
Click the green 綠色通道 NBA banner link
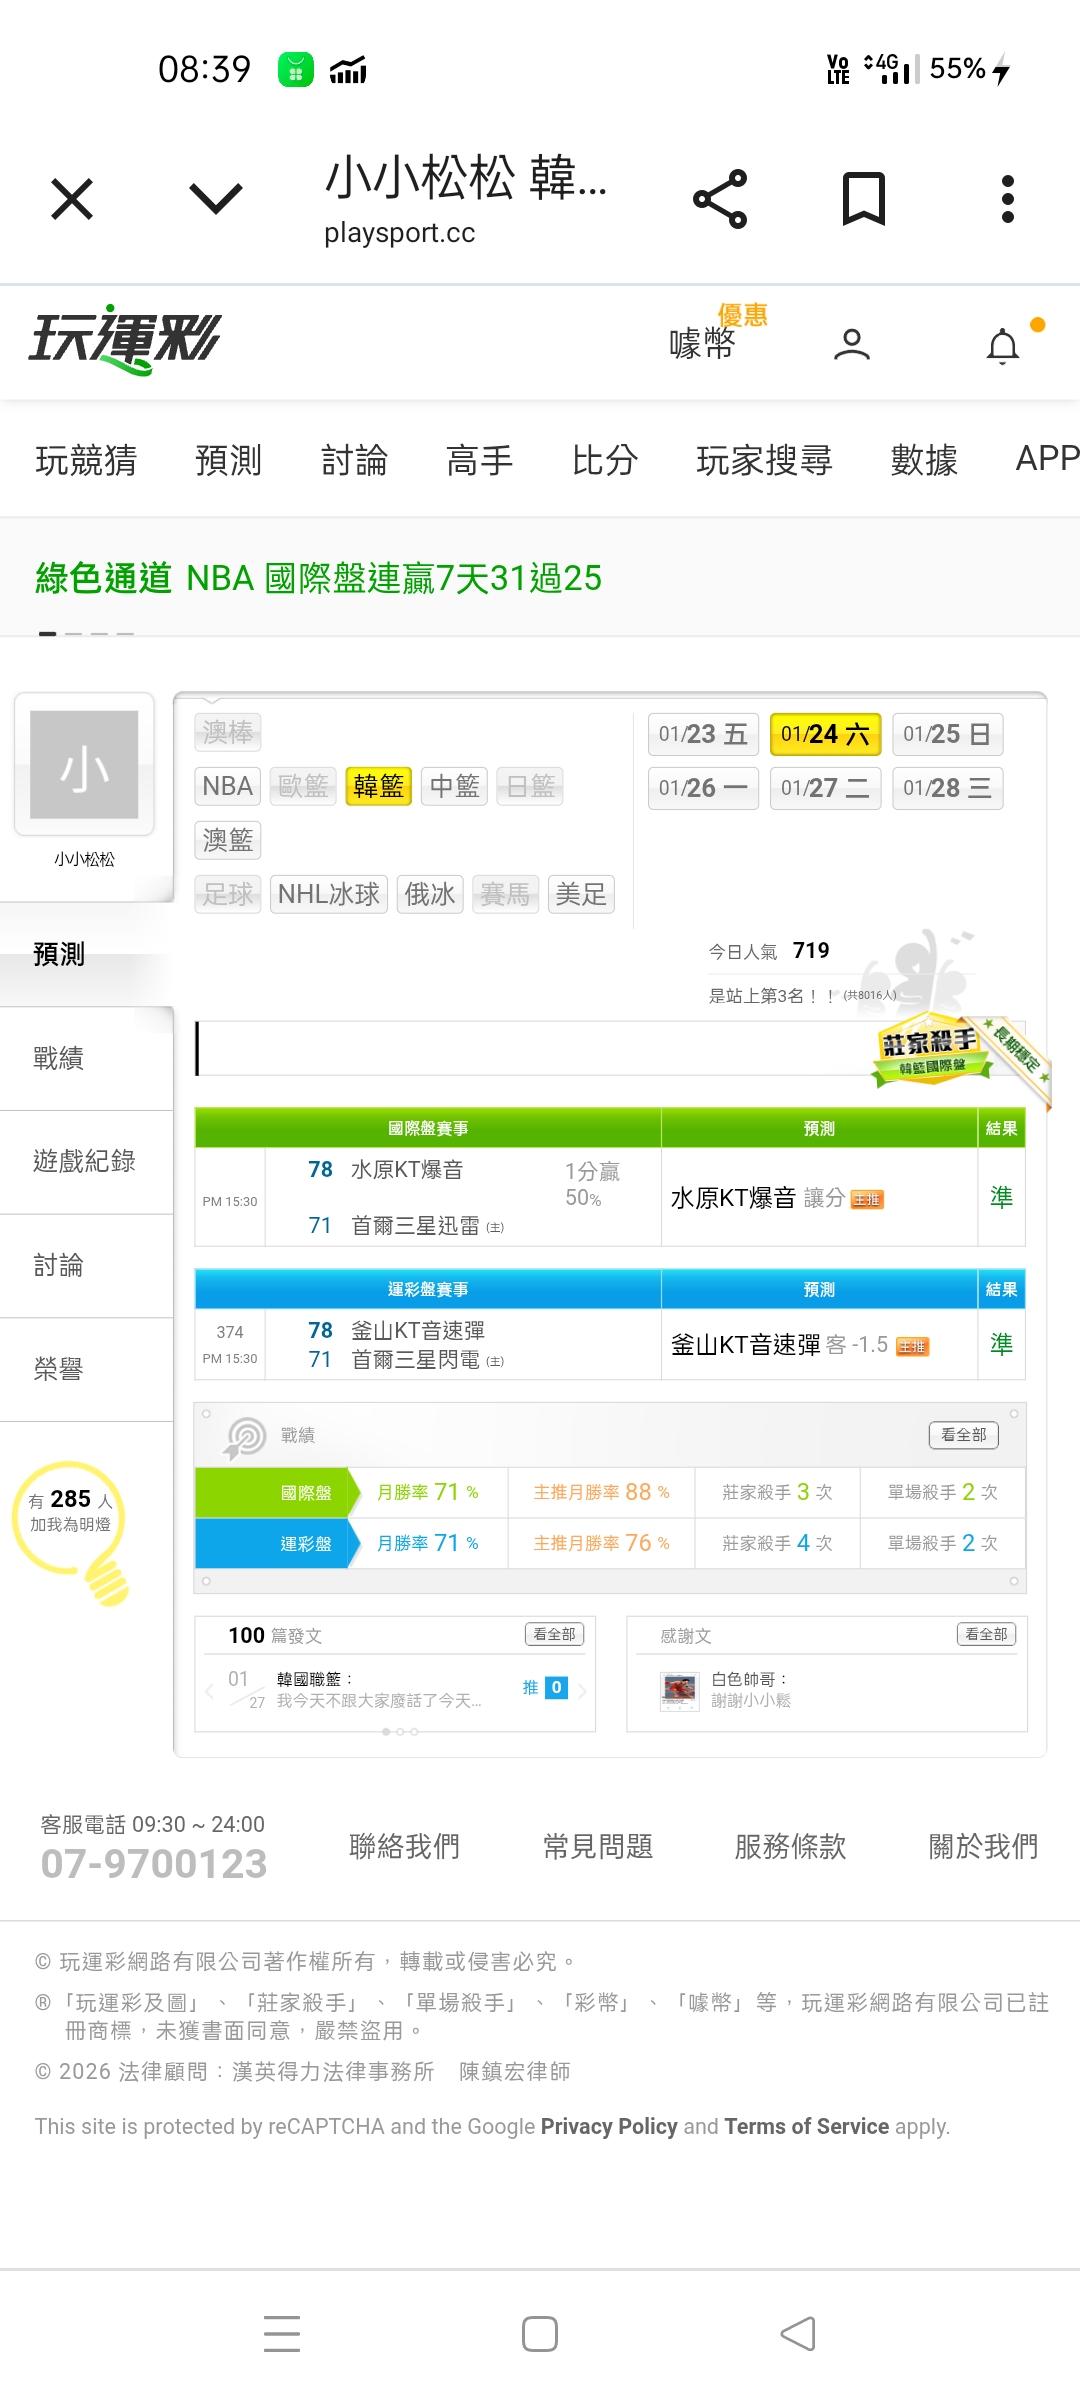pyautogui.click(x=319, y=578)
